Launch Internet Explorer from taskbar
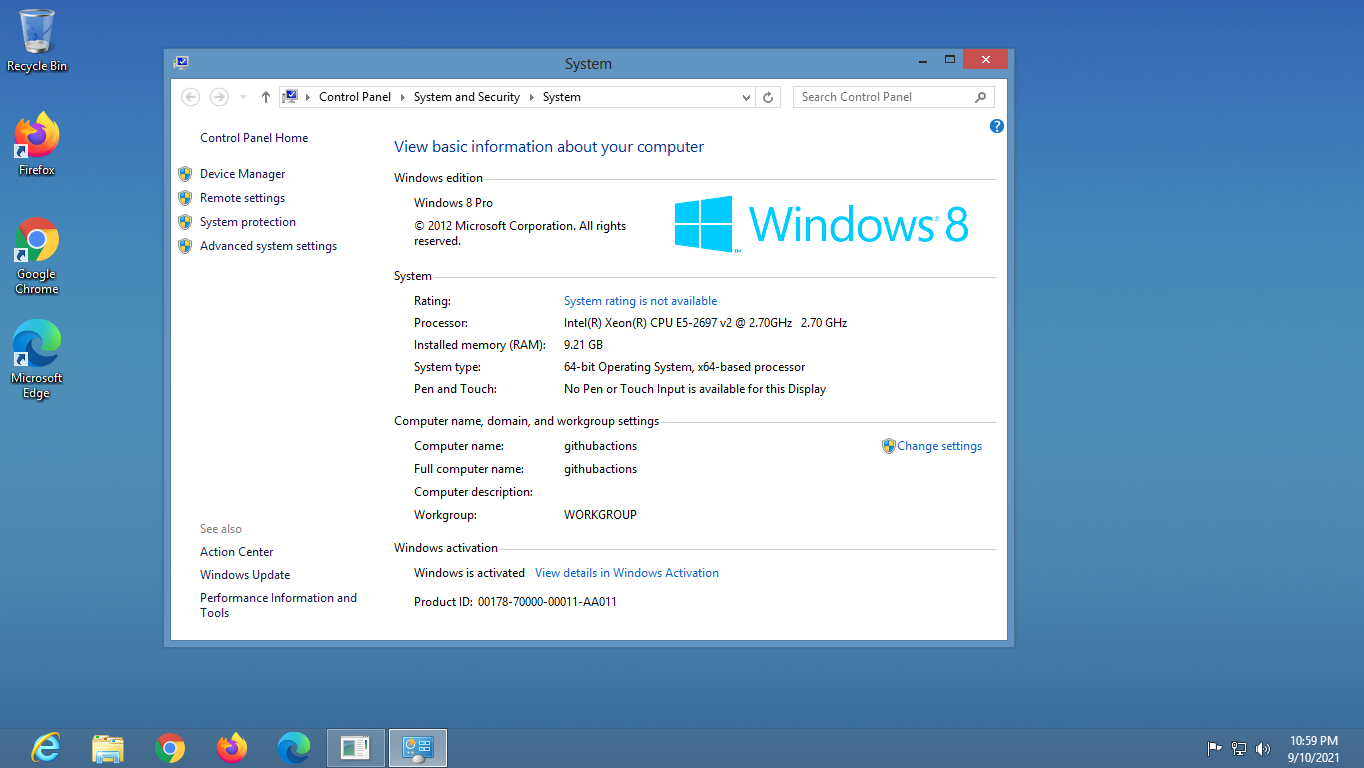 46,748
